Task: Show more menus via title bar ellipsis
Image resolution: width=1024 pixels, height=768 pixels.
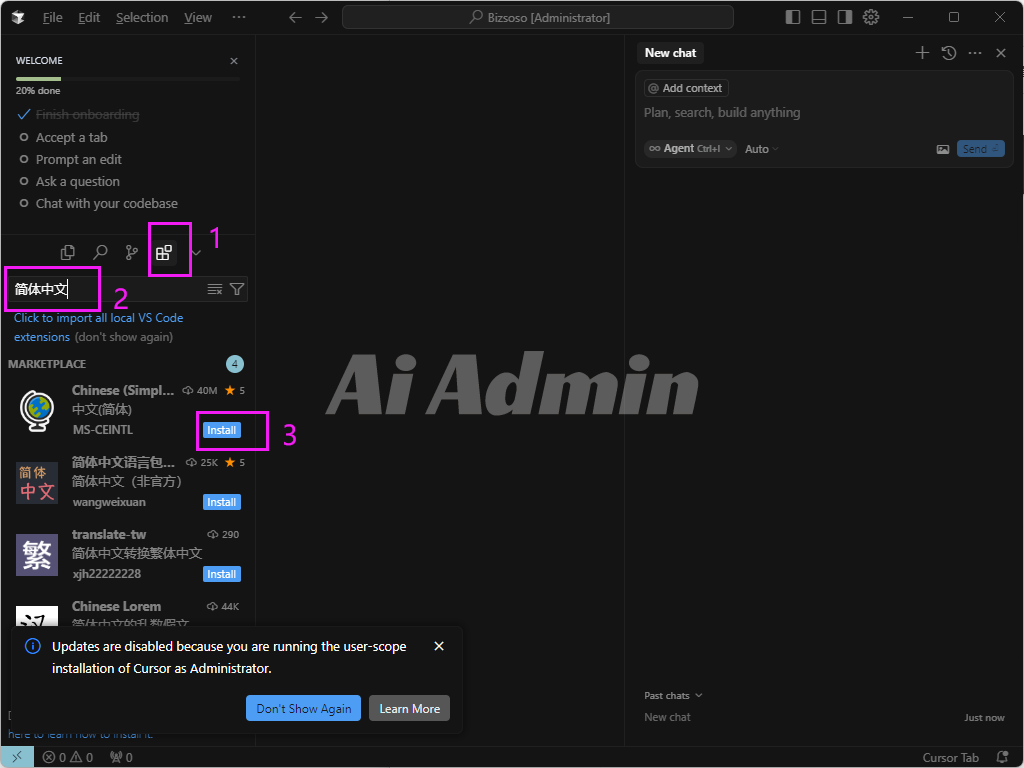Action: [x=239, y=18]
